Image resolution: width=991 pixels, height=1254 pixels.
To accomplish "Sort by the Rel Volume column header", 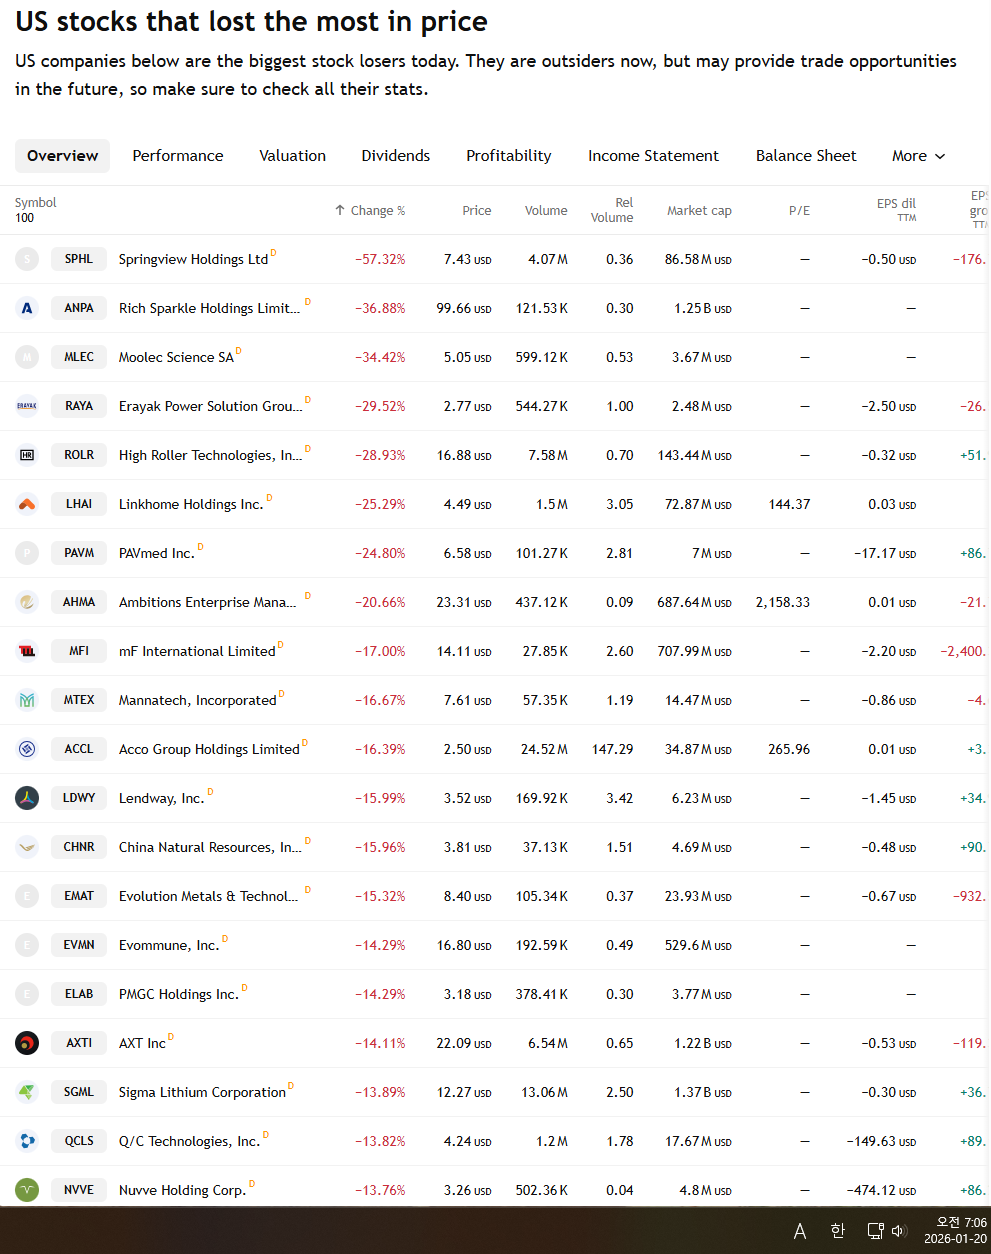I will pos(612,210).
